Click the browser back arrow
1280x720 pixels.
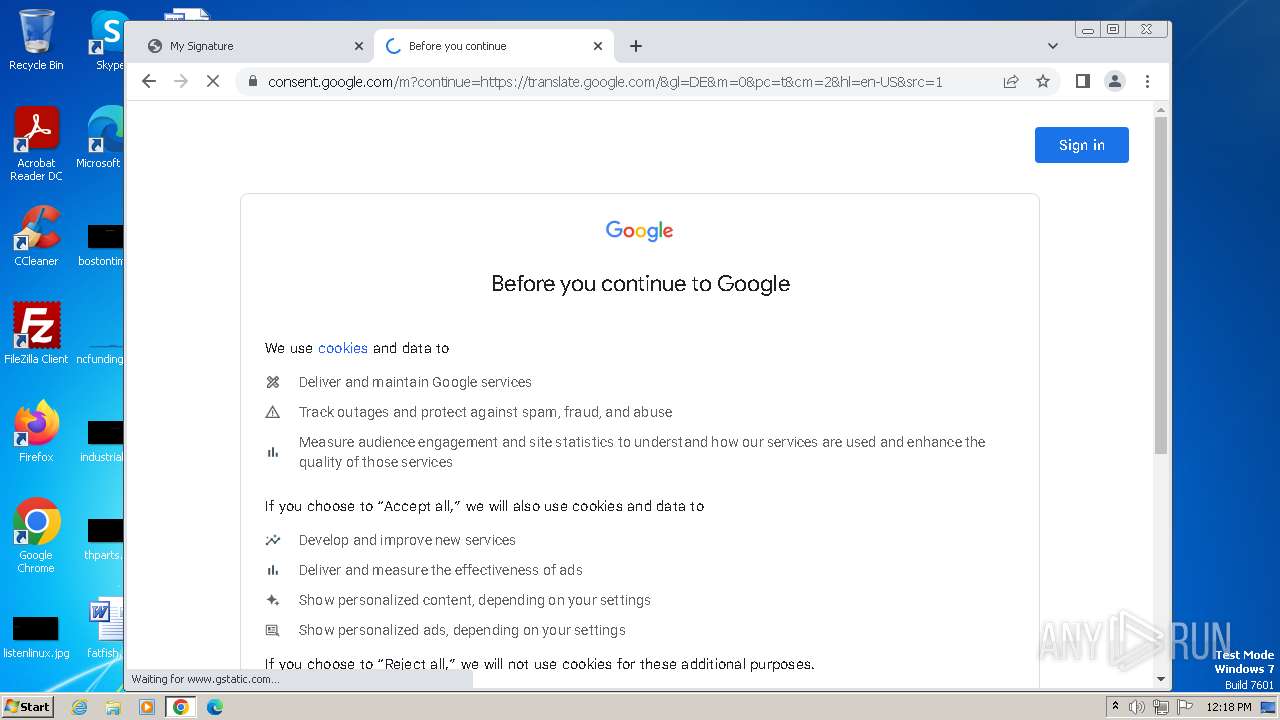click(149, 81)
